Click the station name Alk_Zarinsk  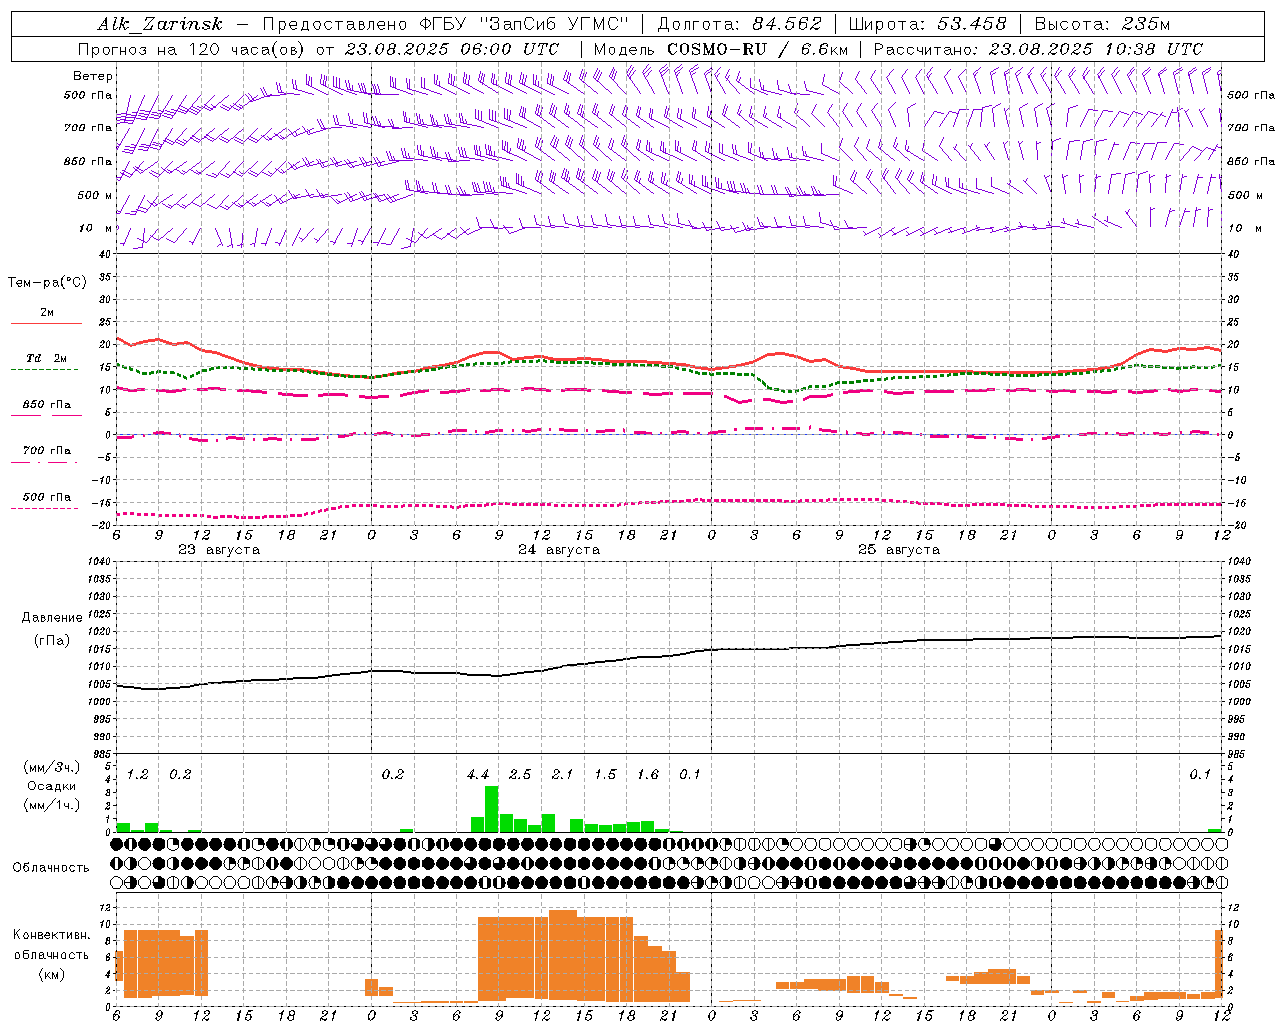pos(160,24)
